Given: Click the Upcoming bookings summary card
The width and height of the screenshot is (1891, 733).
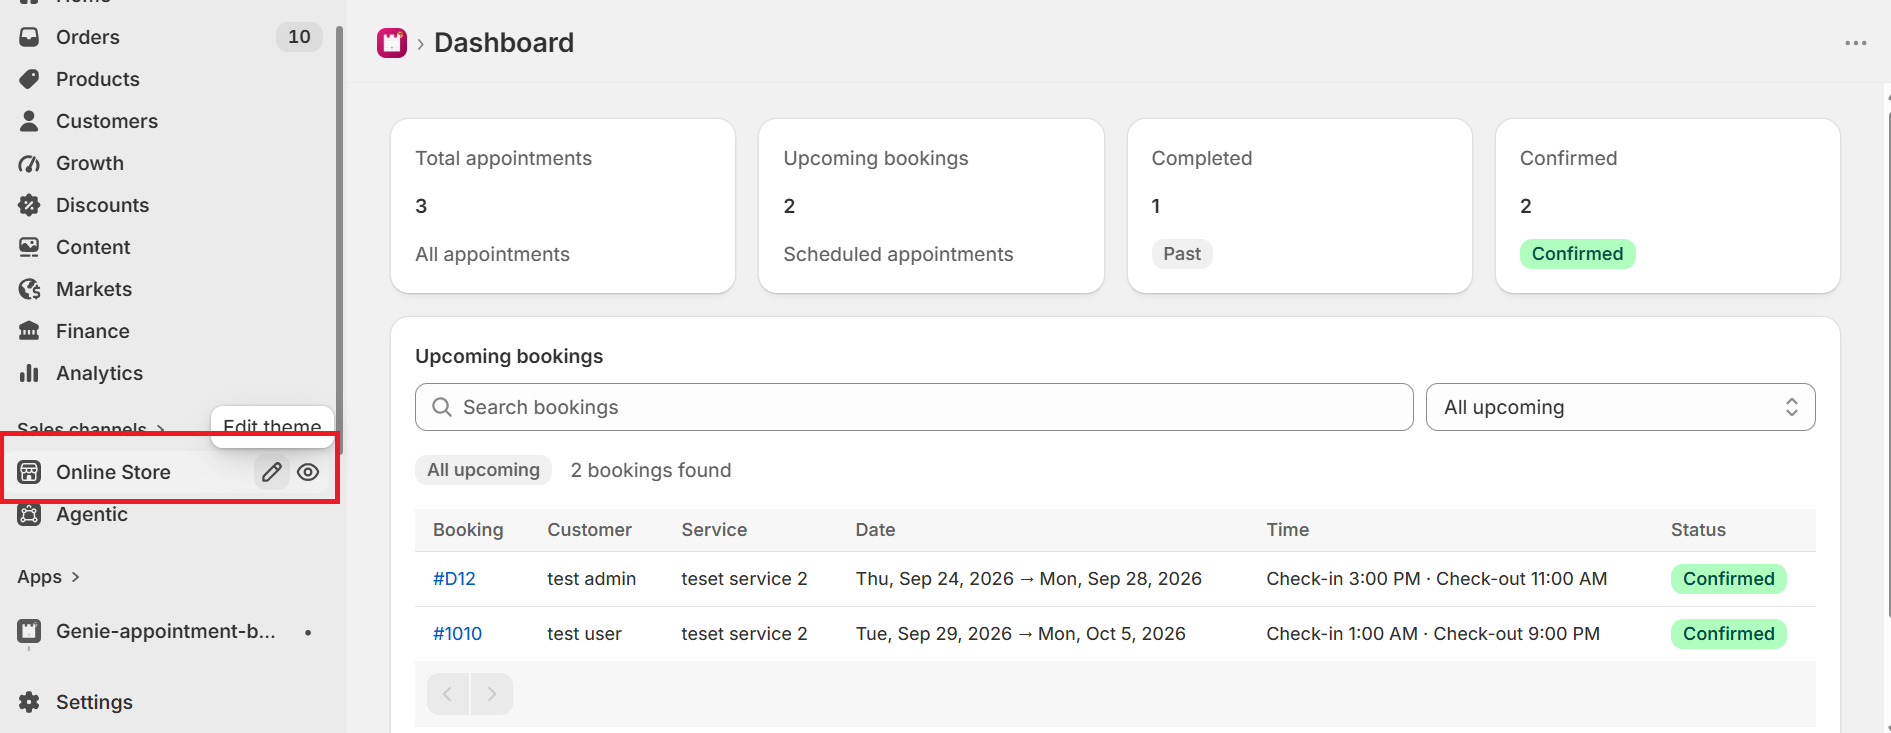Looking at the screenshot, I should click(x=931, y=206).
